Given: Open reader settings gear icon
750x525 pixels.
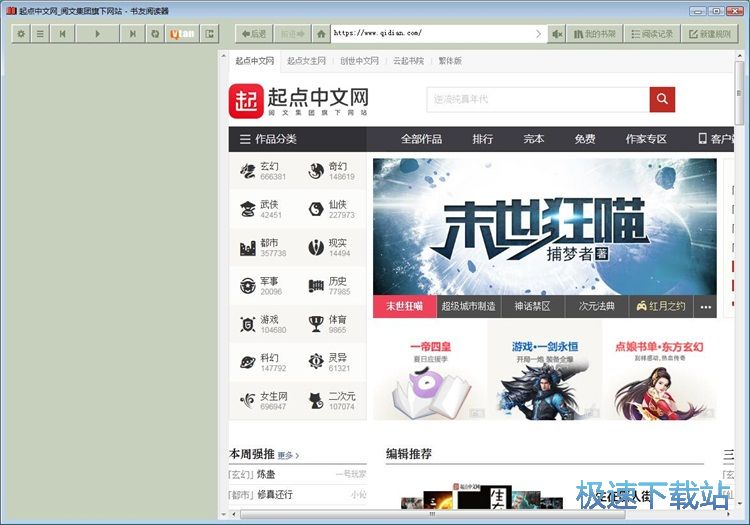Looking at the screenshot, I should [21, 33].
